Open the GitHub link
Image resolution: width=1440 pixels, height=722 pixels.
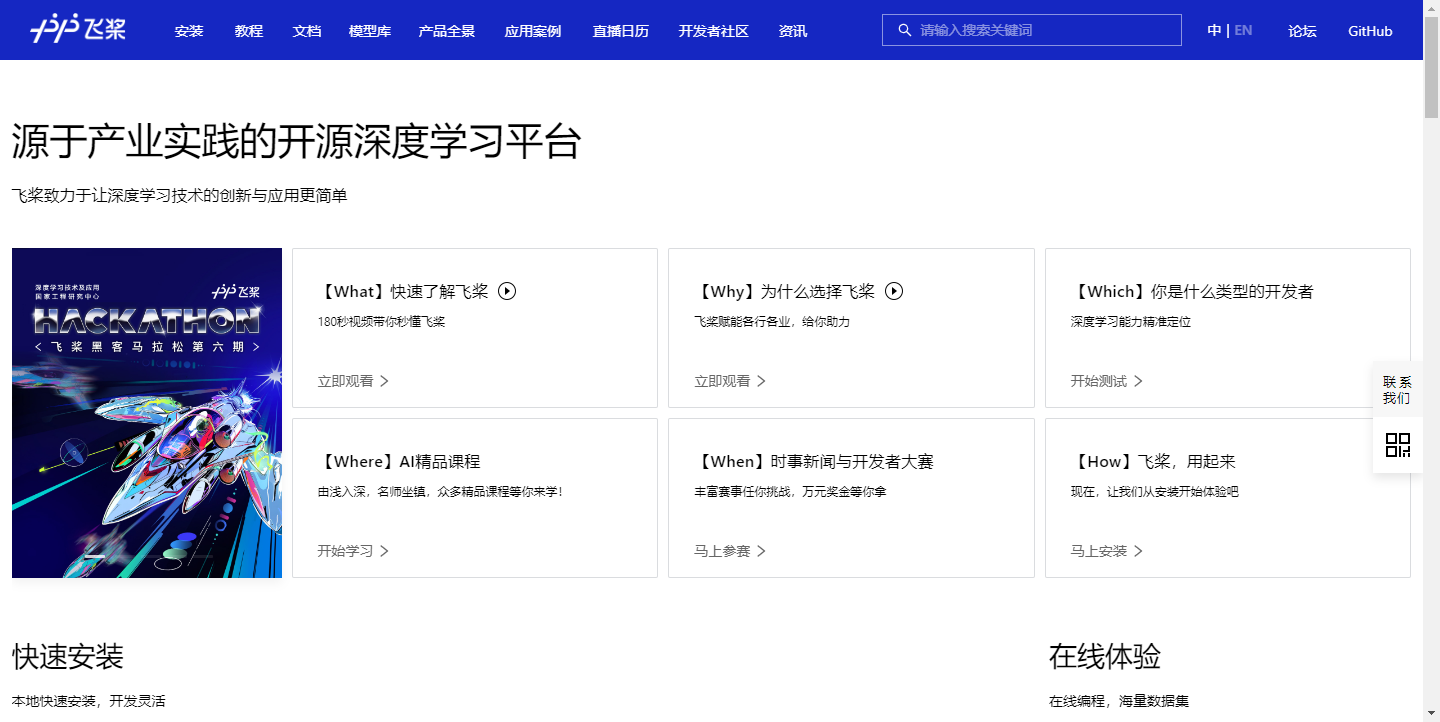point(1370,31)
